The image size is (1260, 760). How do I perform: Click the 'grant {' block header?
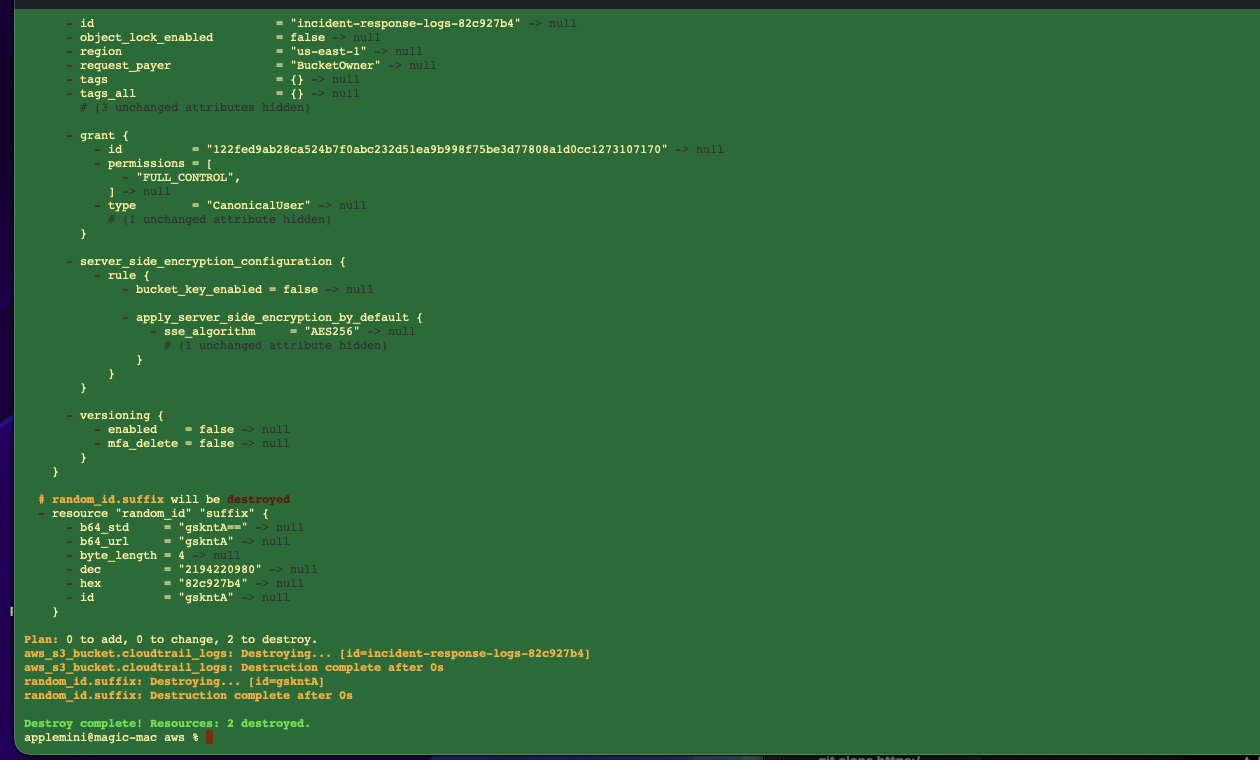105,135
